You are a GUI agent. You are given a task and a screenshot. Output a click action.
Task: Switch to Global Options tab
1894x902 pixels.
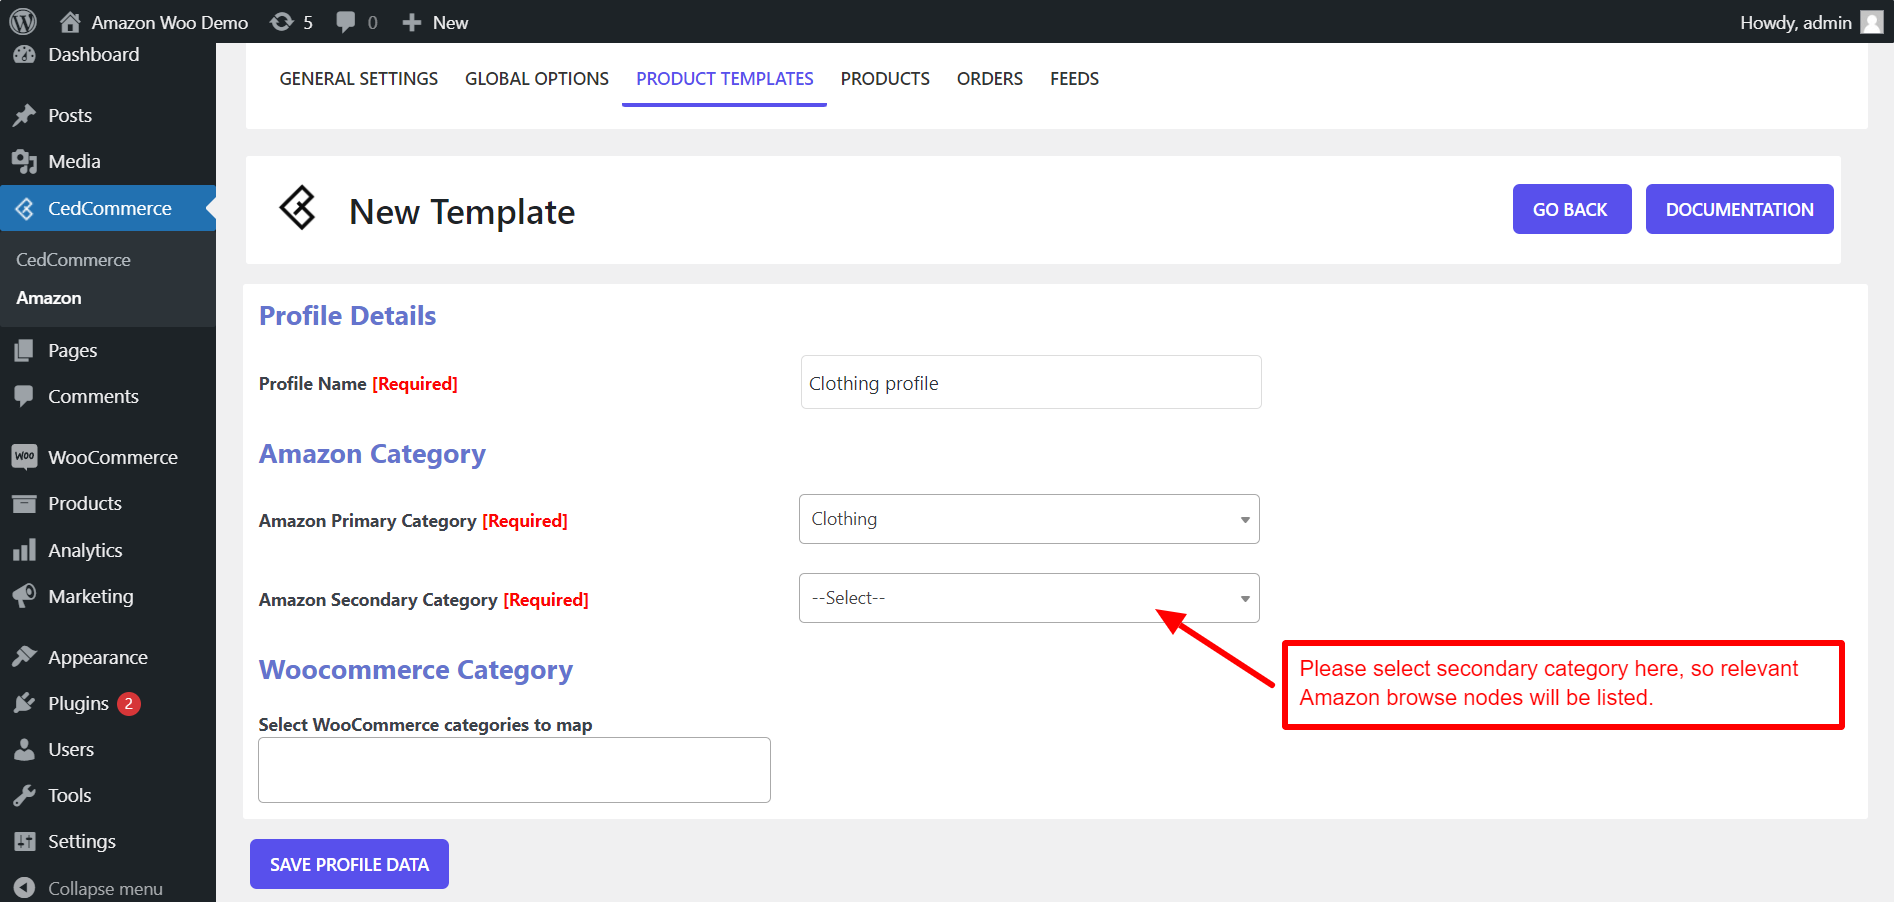[537, 78]
